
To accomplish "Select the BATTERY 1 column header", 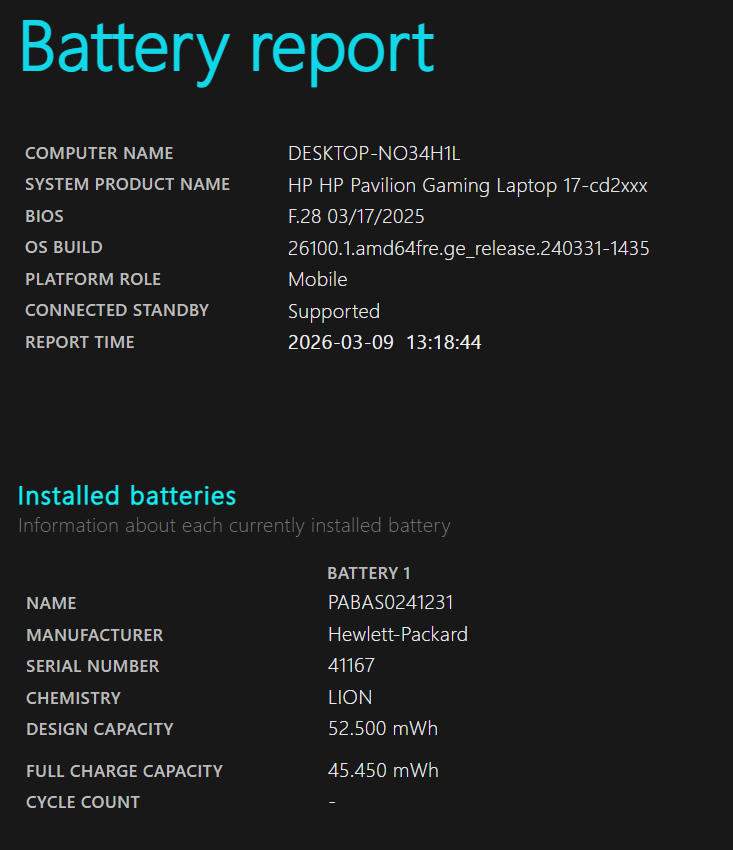I will (x=369, y=573).
